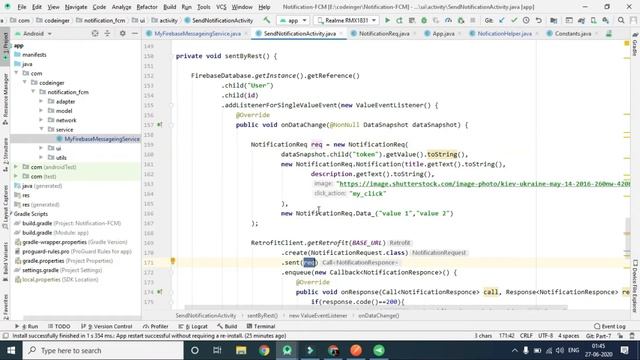Expand the adapter folder
Screen dimensions: 640x360
(x=41, y=101)
